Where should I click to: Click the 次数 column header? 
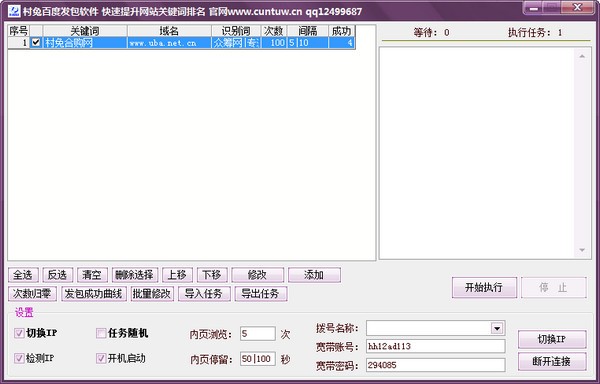[x=274, y=31]
